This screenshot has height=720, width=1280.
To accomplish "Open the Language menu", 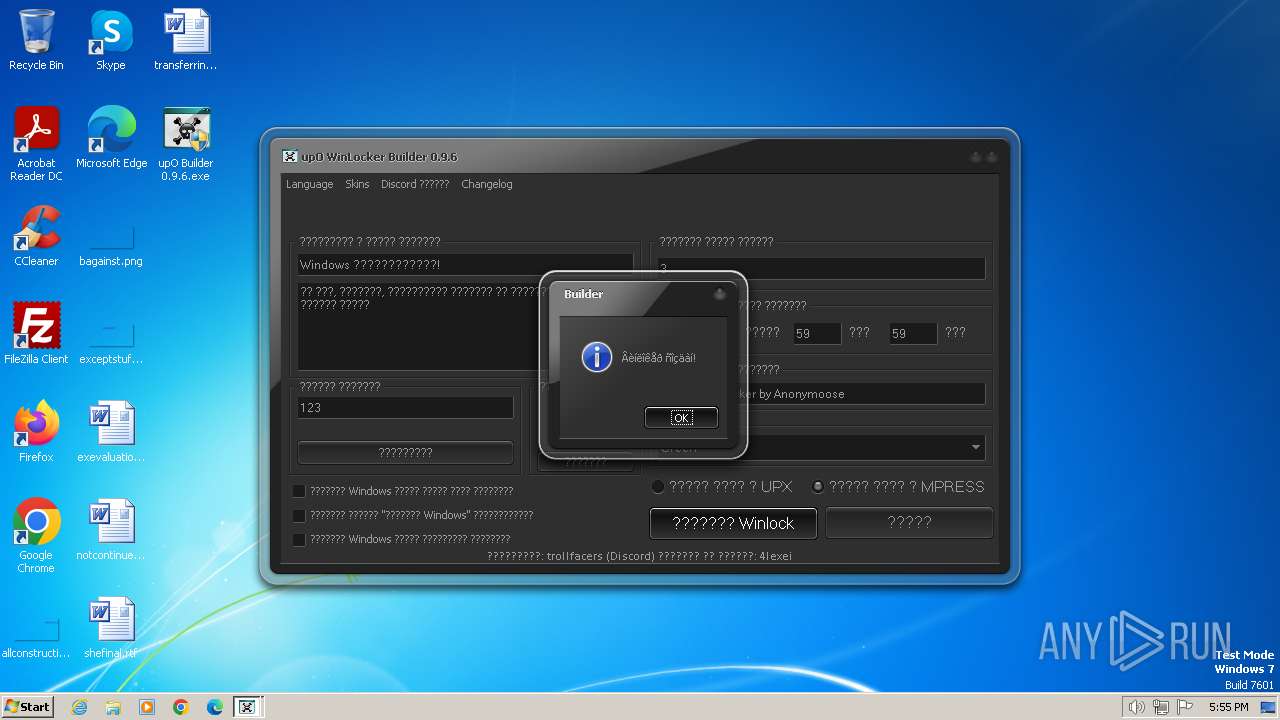I will point(309,184).
